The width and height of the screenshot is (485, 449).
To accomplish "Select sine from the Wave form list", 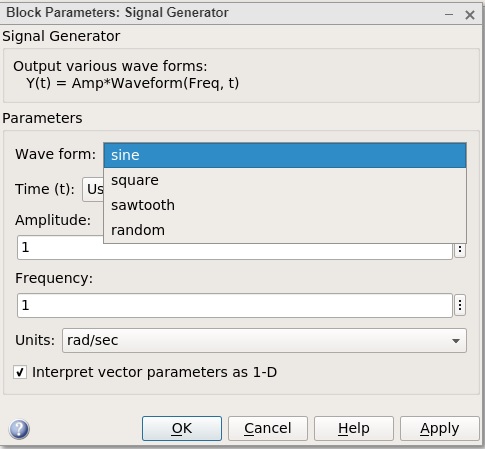I will pyautogui.click(x=285, y=155).
